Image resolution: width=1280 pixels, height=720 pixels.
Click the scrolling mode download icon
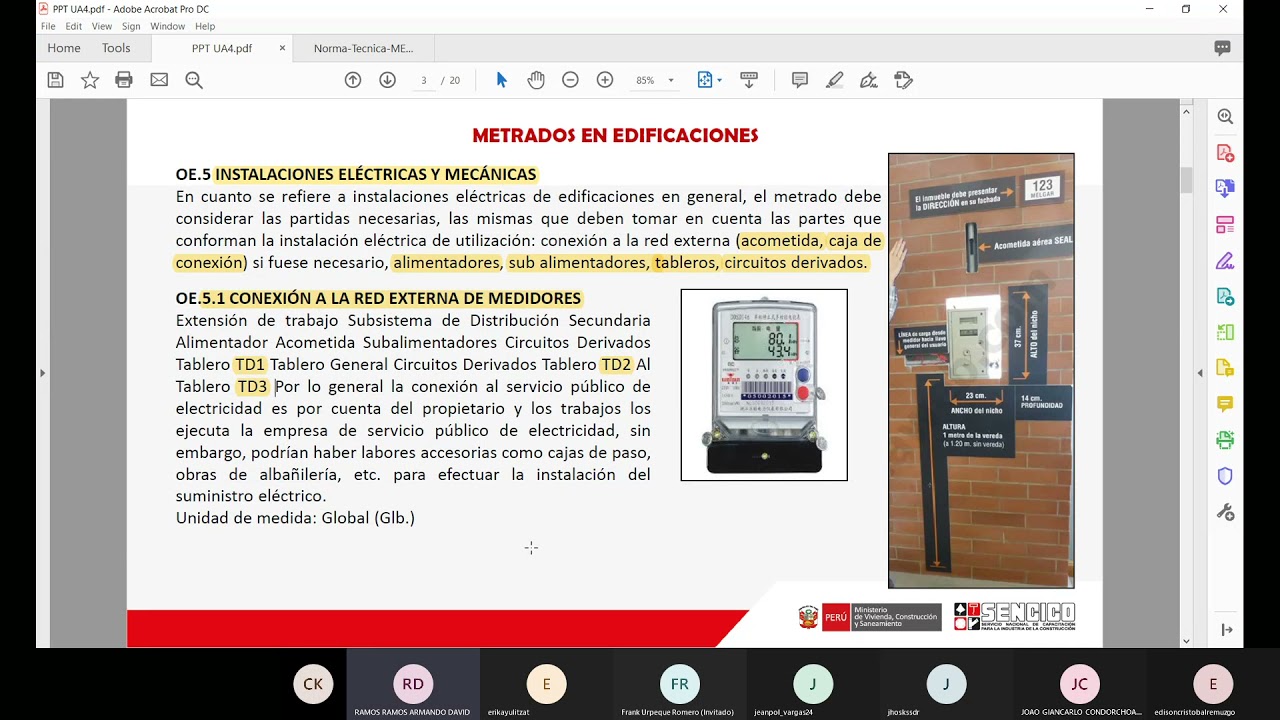(x=749, y=80)
